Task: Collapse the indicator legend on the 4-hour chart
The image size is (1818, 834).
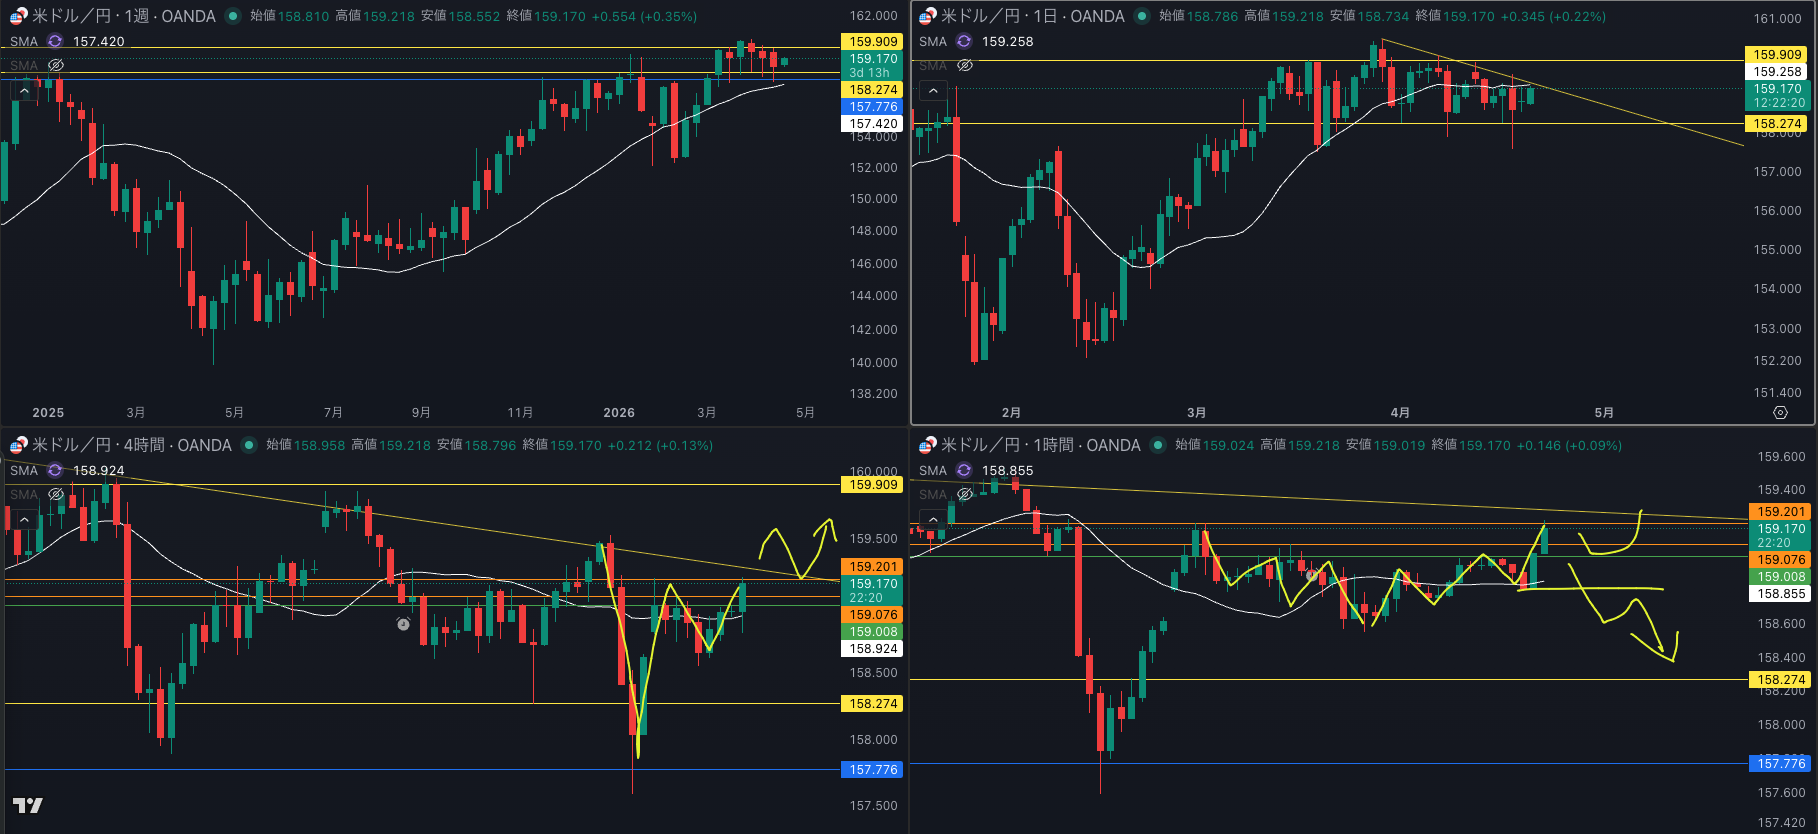Action: point(24,520)
